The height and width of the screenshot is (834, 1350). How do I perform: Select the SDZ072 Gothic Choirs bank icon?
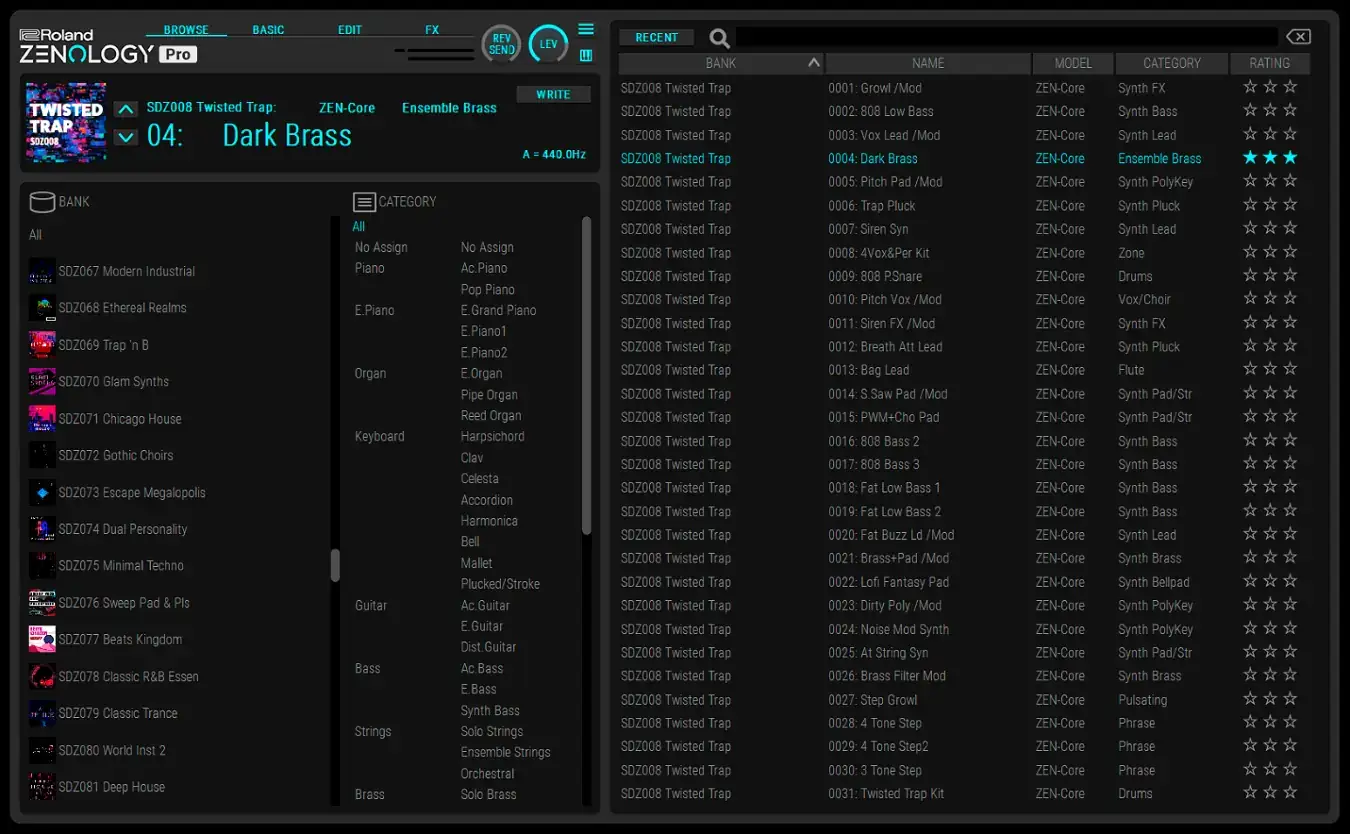pos(42,455)
